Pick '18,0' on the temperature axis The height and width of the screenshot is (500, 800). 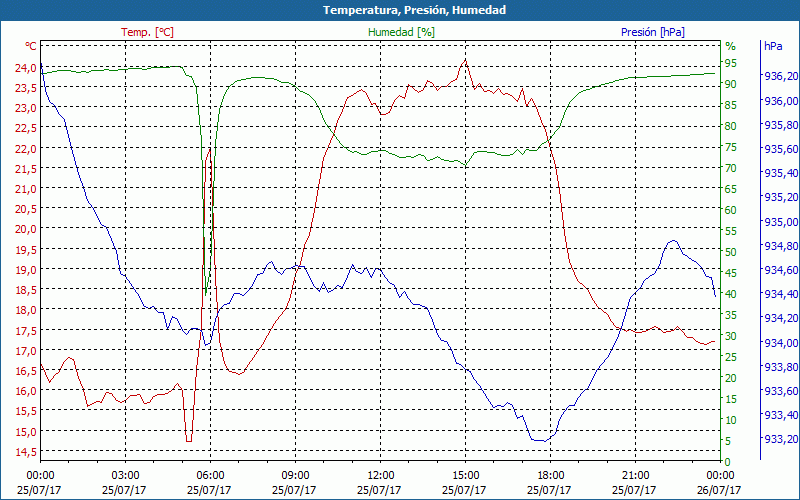pyautogui.click(x=26, y=310)
